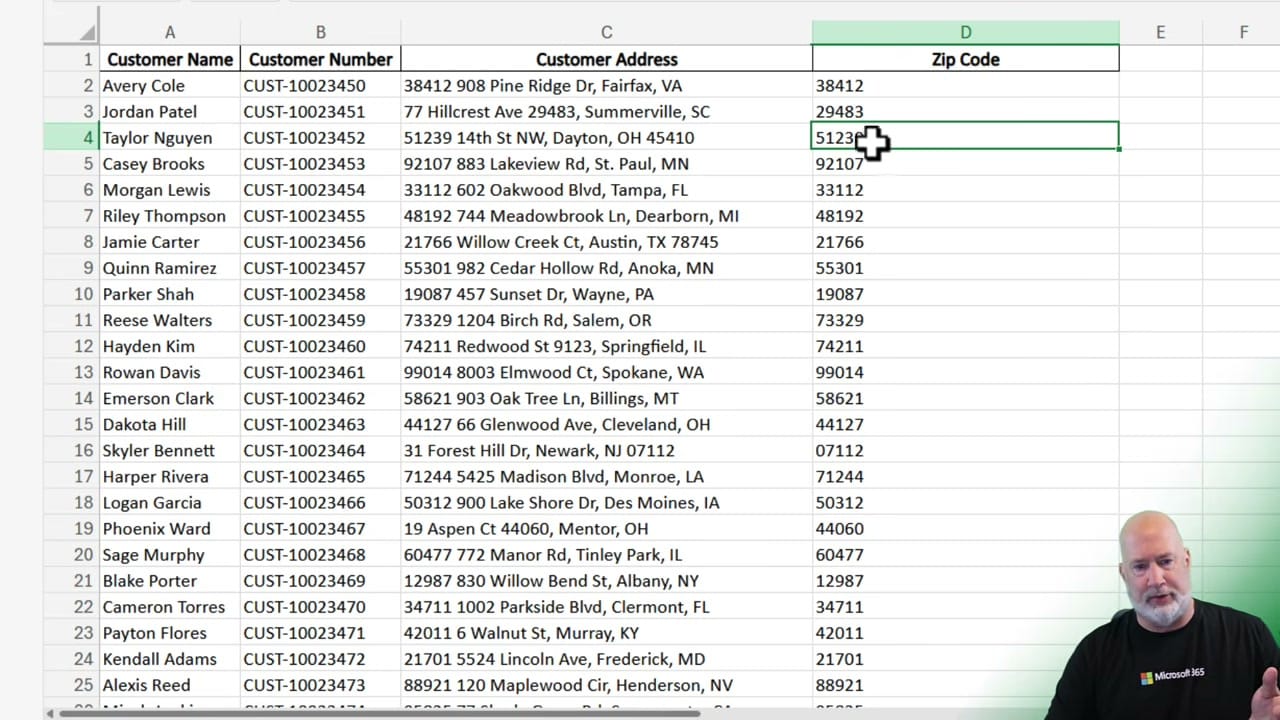
Task: Click the Customer Name header cell
Action: [169, 59]
